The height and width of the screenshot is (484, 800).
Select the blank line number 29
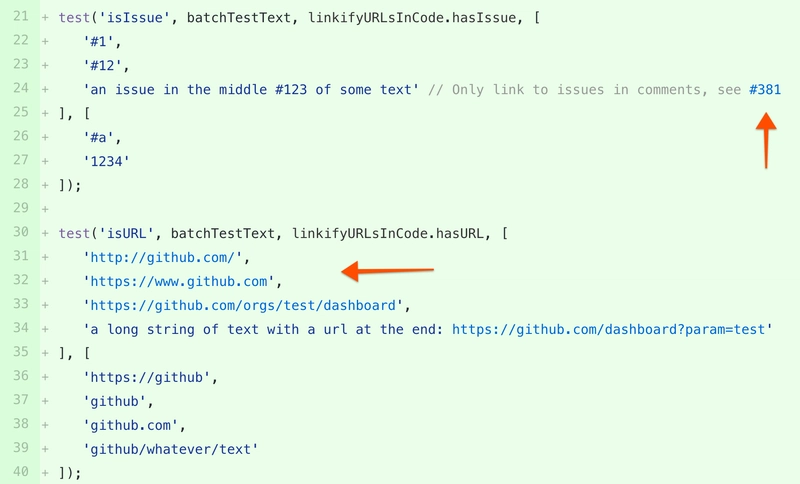20,209
